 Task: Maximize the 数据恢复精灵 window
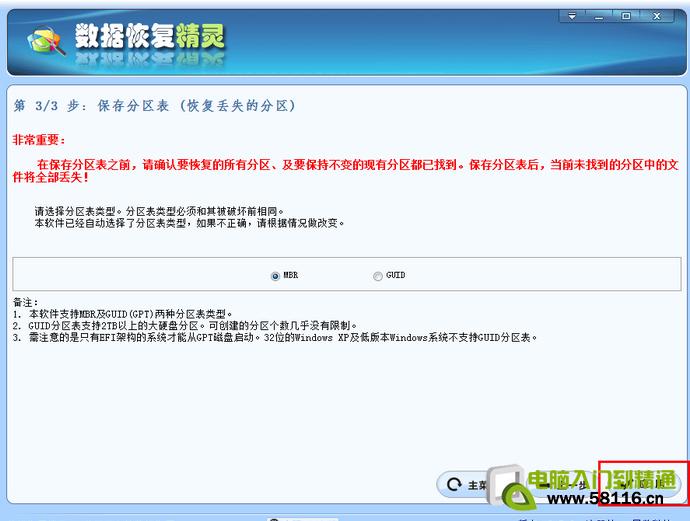click(626, 16)
